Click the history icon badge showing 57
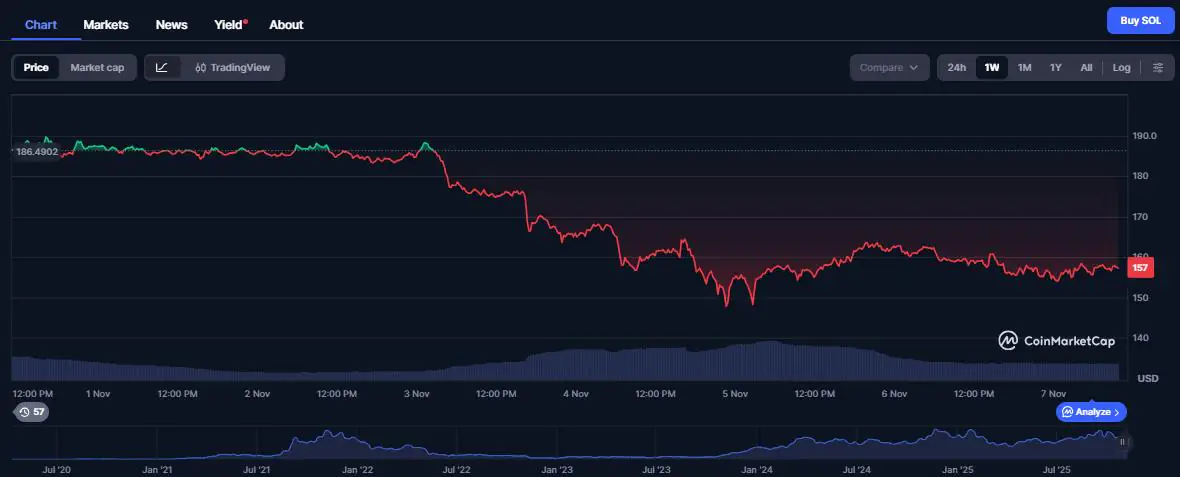 (32, 412)
